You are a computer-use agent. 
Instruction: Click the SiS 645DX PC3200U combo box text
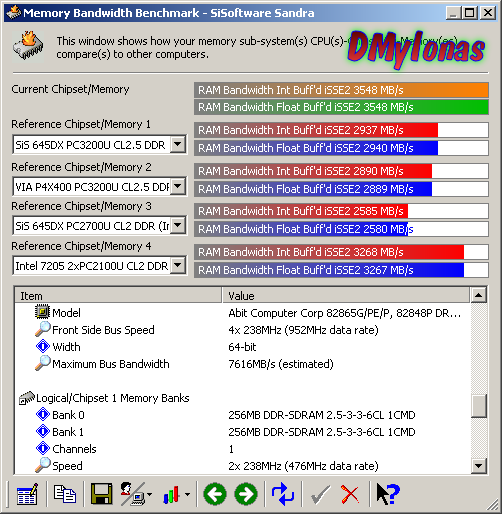click(x=90, y=145)
